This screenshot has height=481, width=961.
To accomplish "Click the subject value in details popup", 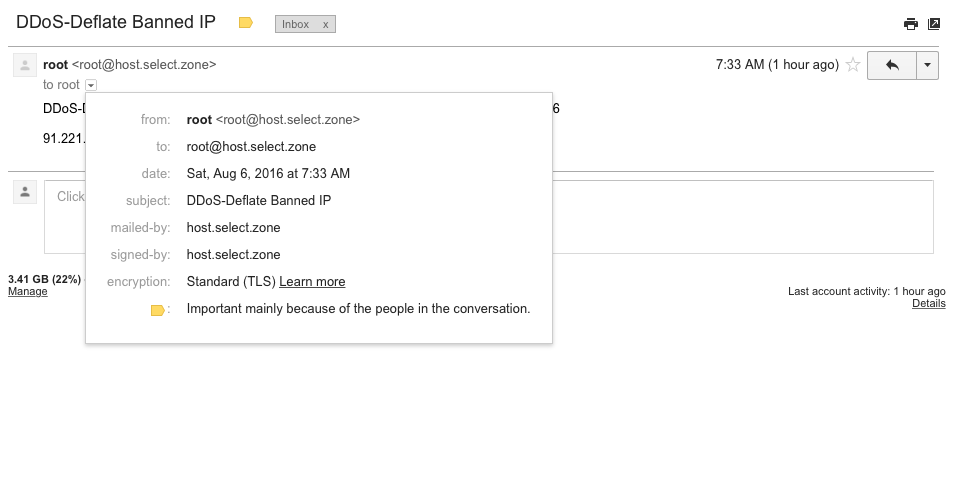I will [x=259, y=201].
